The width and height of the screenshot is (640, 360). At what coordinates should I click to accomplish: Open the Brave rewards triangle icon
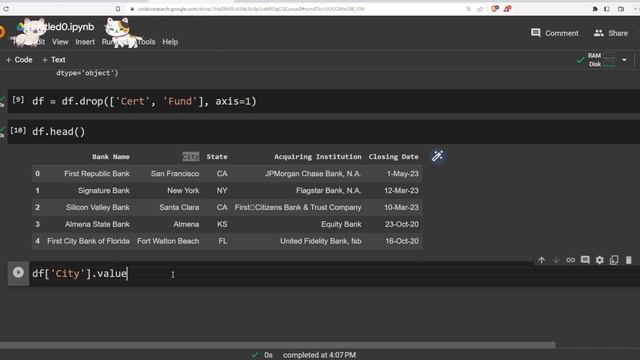point(507,9)
